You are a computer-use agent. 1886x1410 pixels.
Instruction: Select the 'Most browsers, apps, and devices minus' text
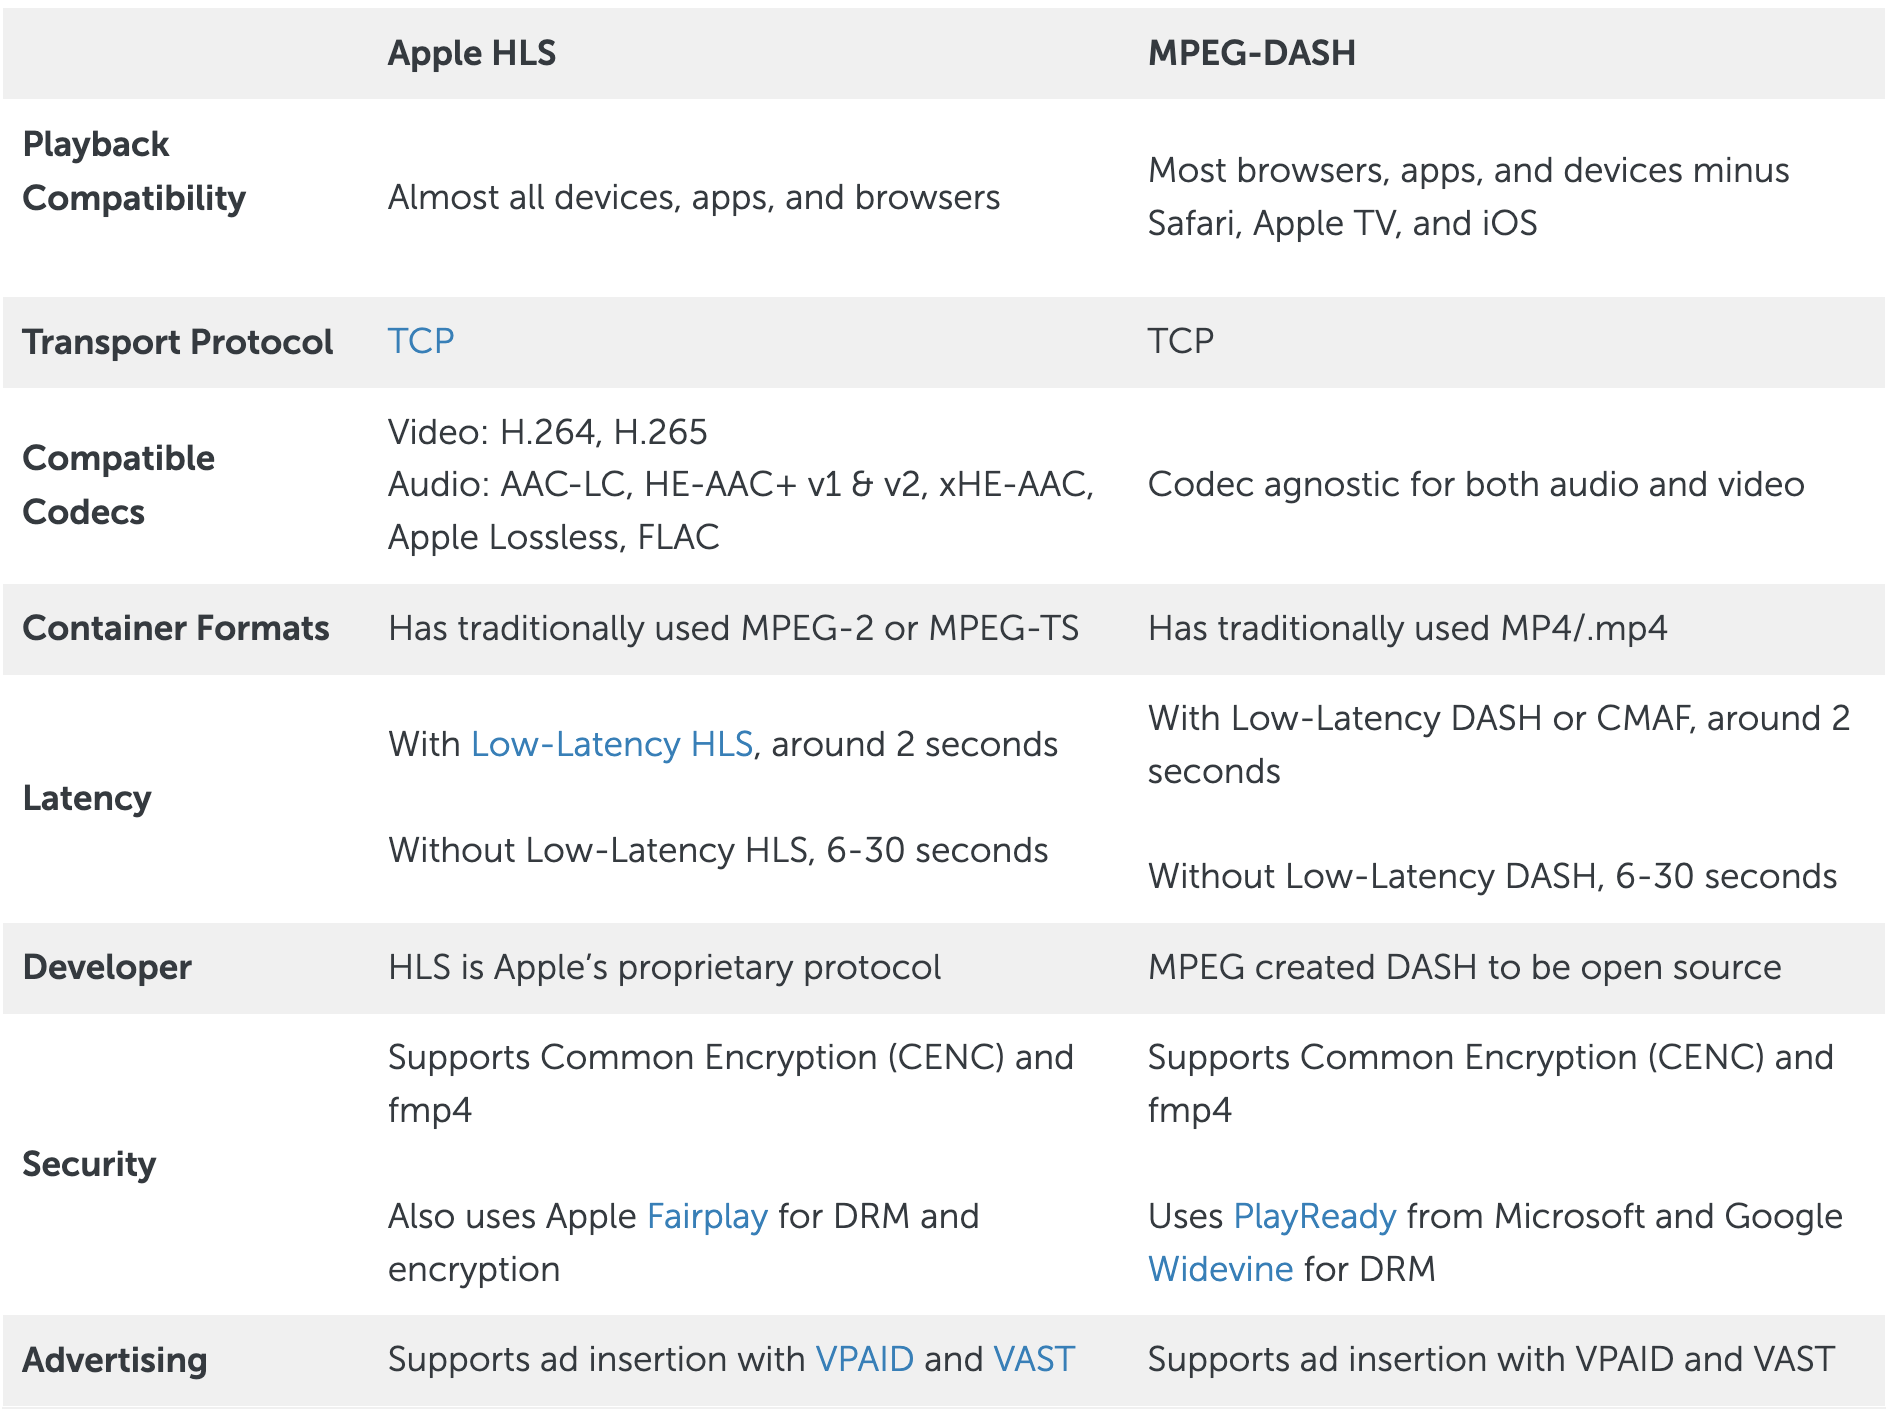[1468, 170]
